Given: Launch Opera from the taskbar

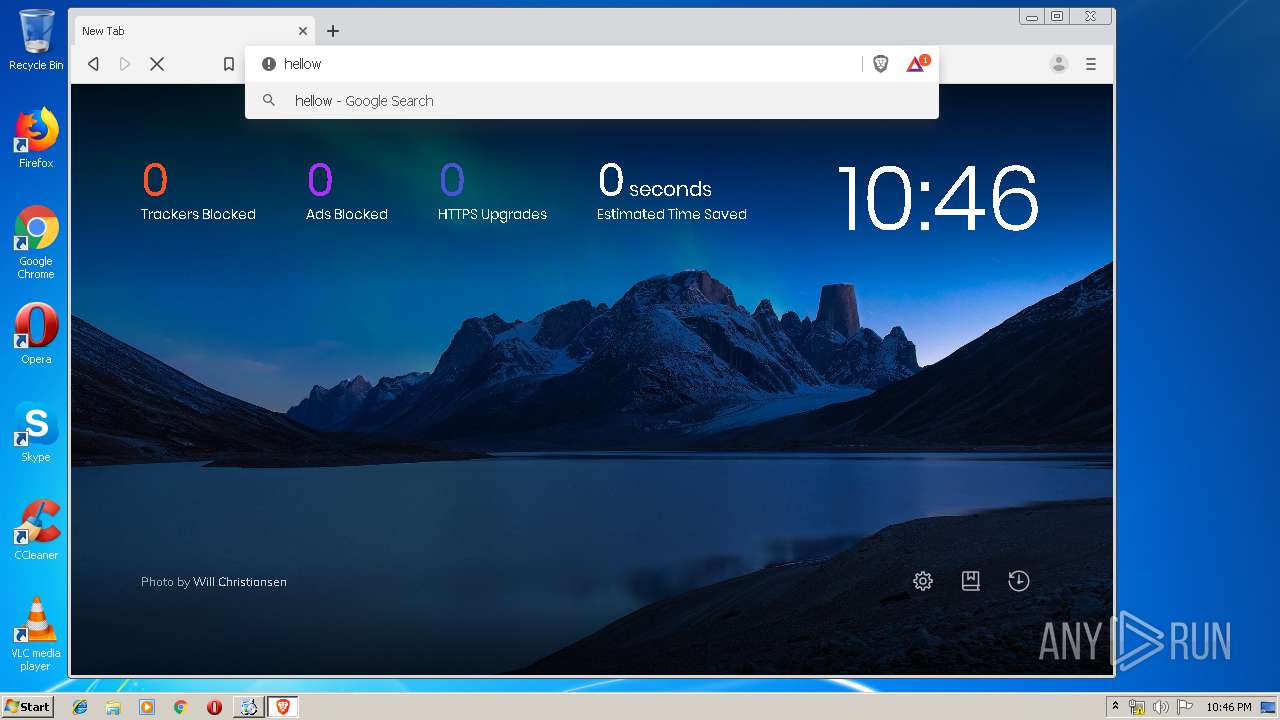Looking at the screenshot, I should (214, 707).
